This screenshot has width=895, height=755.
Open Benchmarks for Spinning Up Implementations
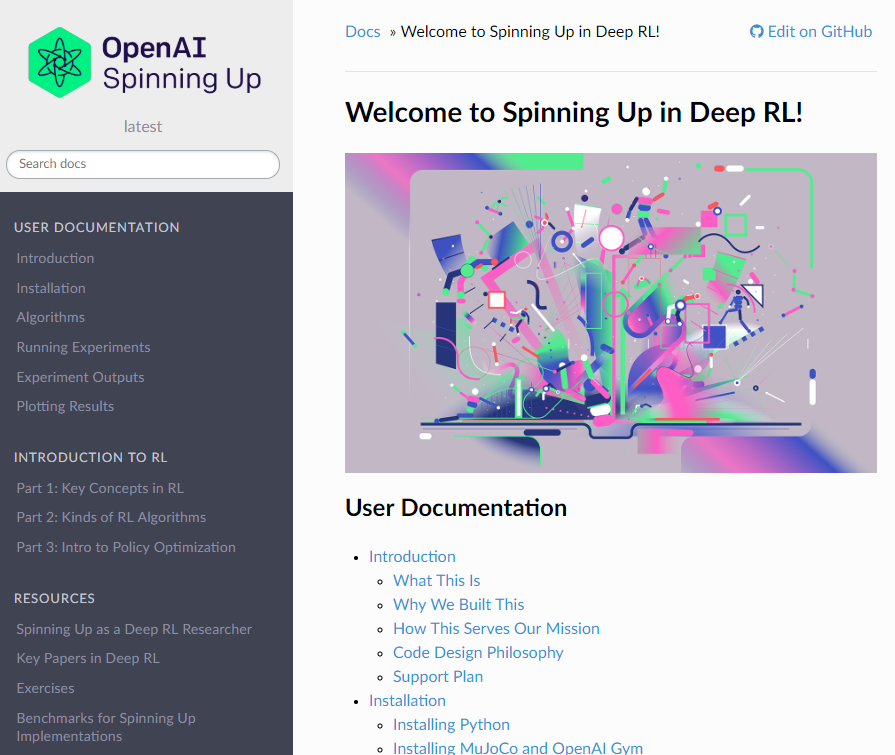106,727
